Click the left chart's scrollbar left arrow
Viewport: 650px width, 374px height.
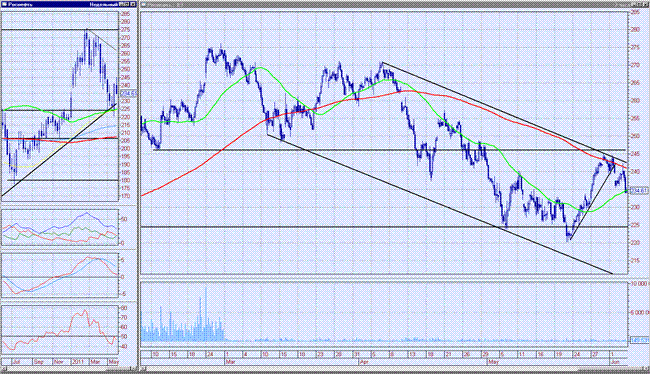4,368
